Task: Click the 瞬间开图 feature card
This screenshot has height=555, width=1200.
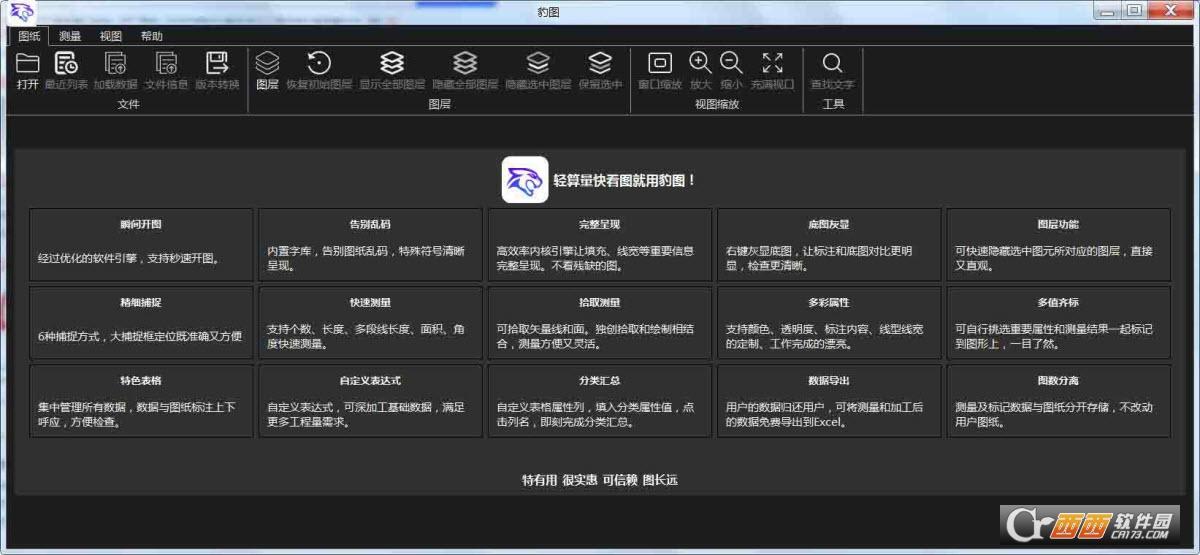Action: 141,244
